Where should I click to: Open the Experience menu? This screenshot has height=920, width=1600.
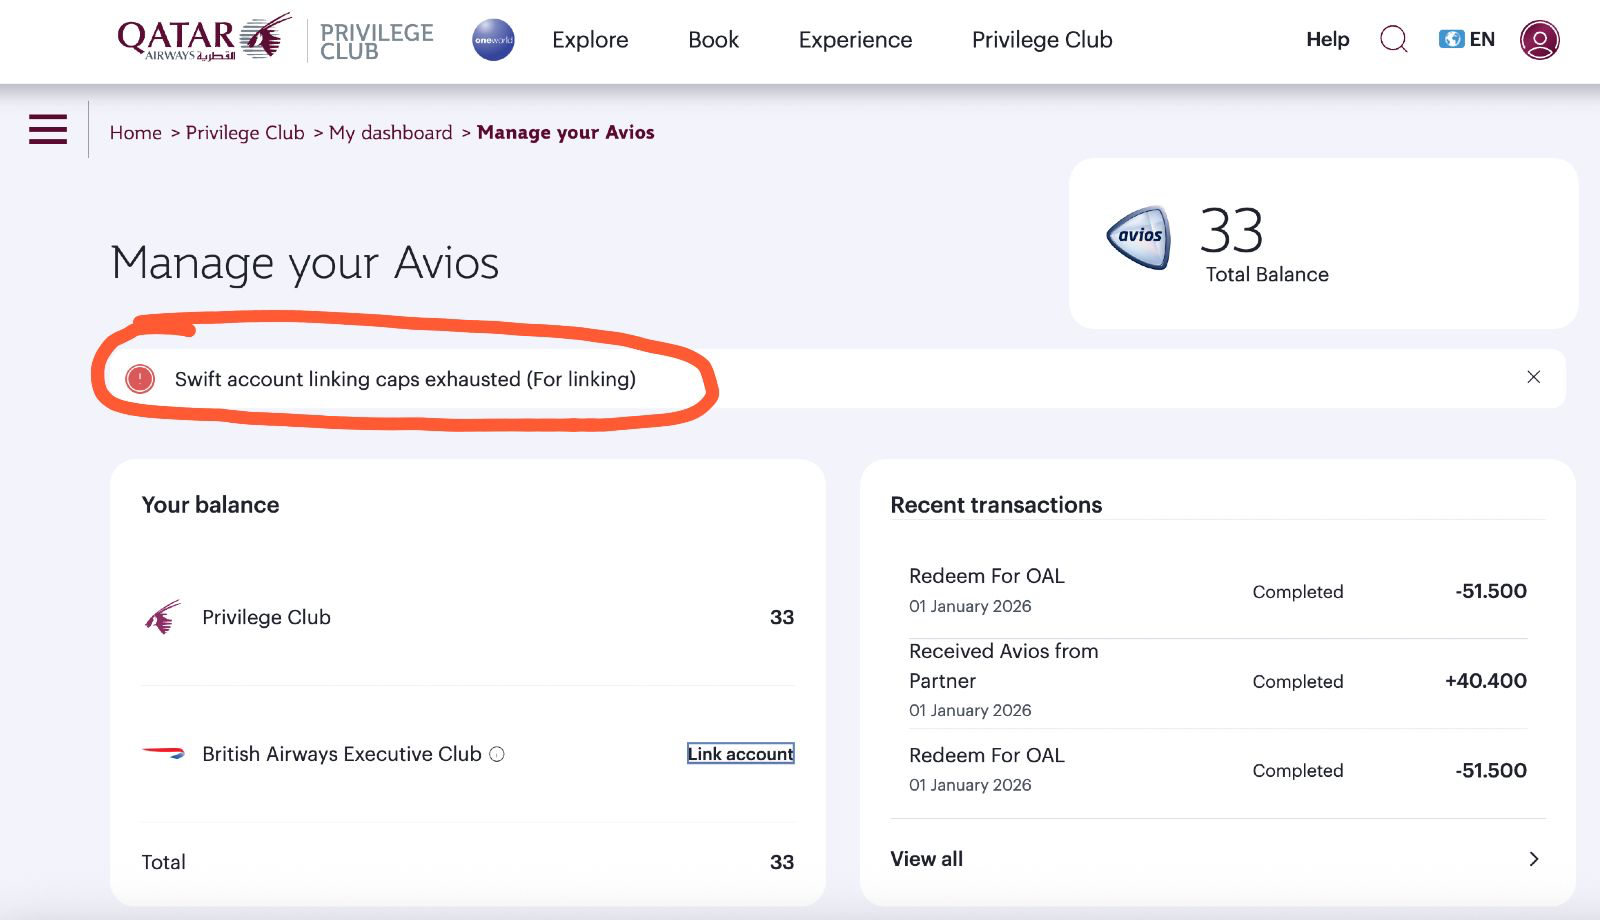(x=855, y=40)
